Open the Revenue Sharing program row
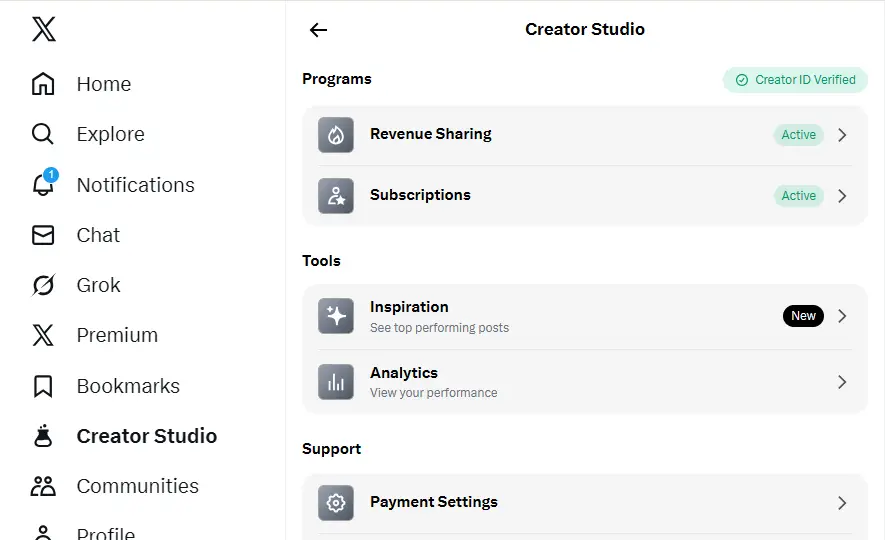This screenshot has width=885, height=540. coord(585,135)
